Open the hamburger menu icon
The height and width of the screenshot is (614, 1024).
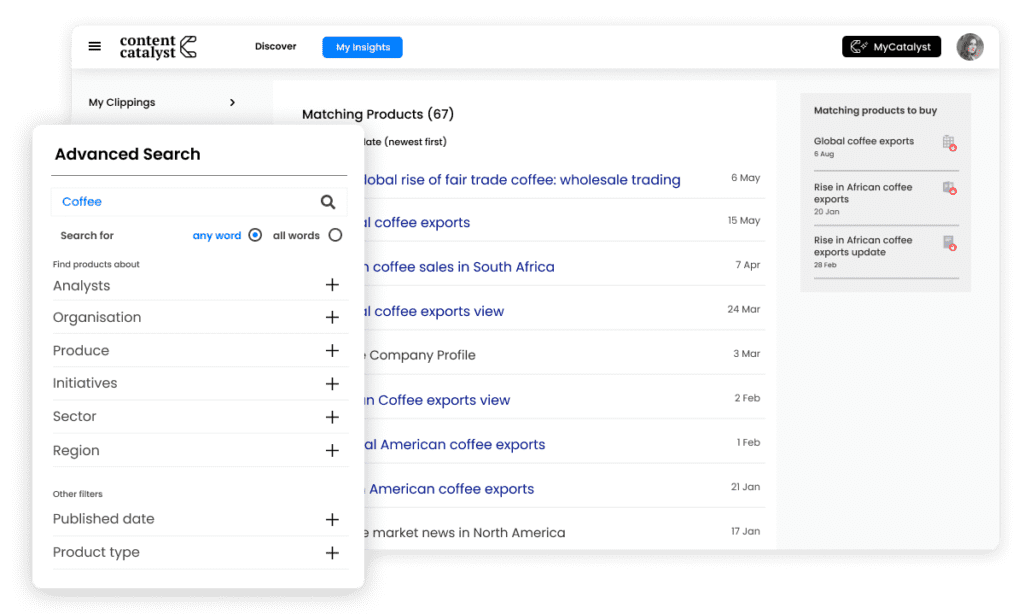[x=95, y=46]
